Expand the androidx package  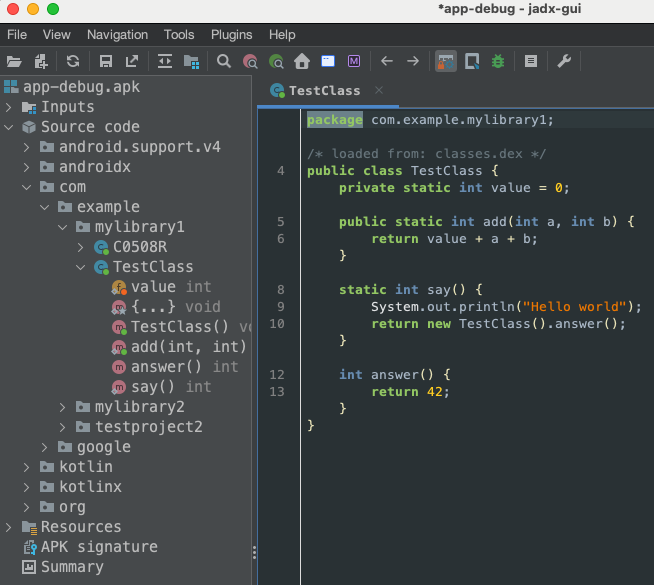click(x=27, y=167)
